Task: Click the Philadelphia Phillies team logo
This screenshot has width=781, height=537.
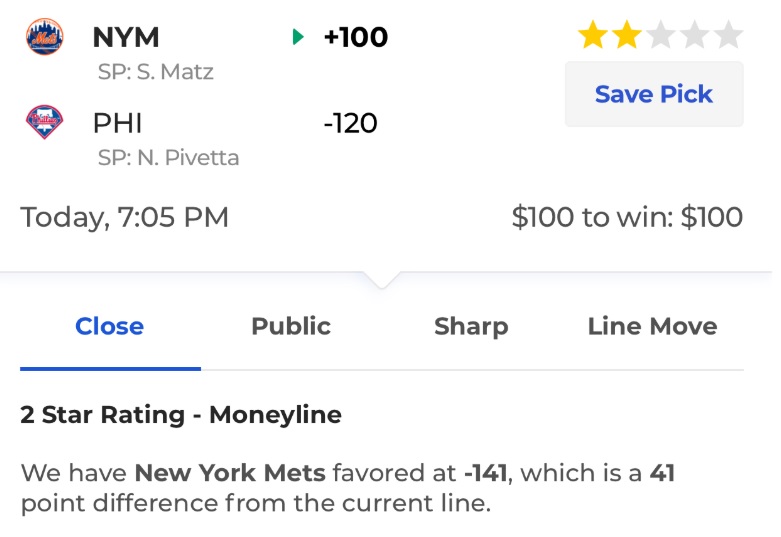Action: tap(44, 122)
